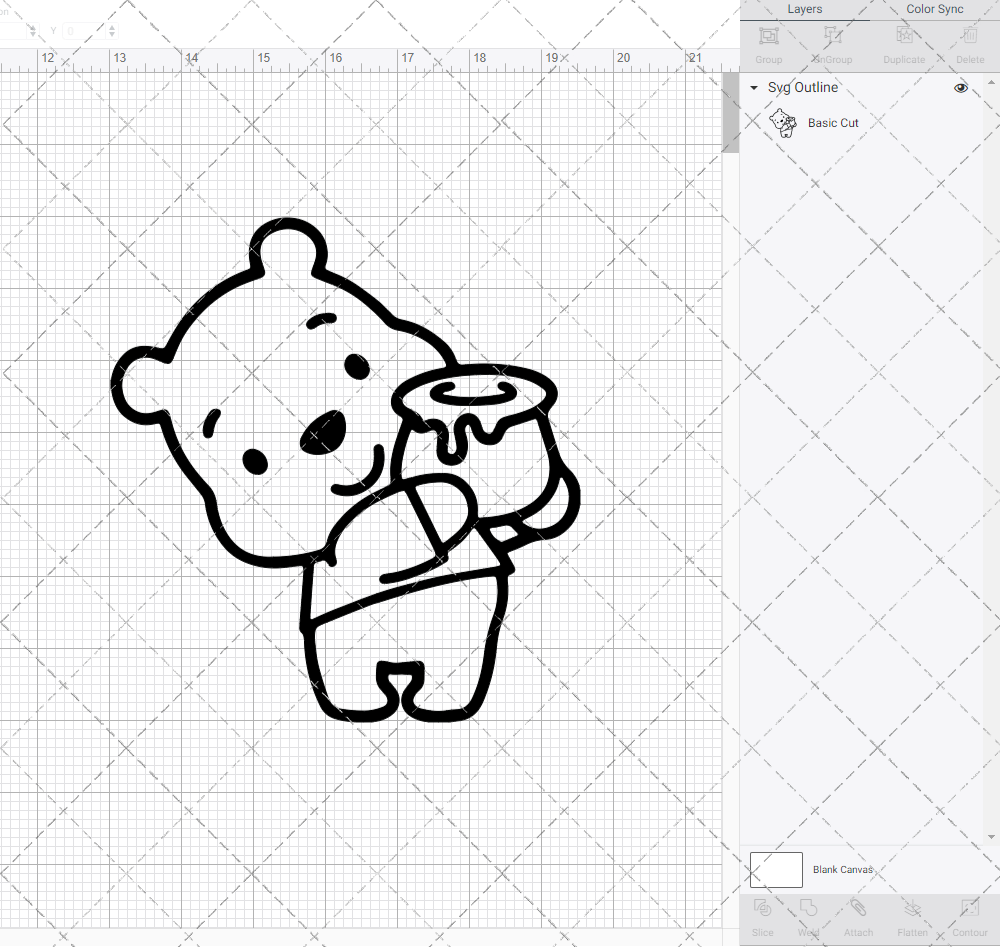This screenshot has height=947, width=1000.
Task: Click the X field down arrow
Action: 33,34
